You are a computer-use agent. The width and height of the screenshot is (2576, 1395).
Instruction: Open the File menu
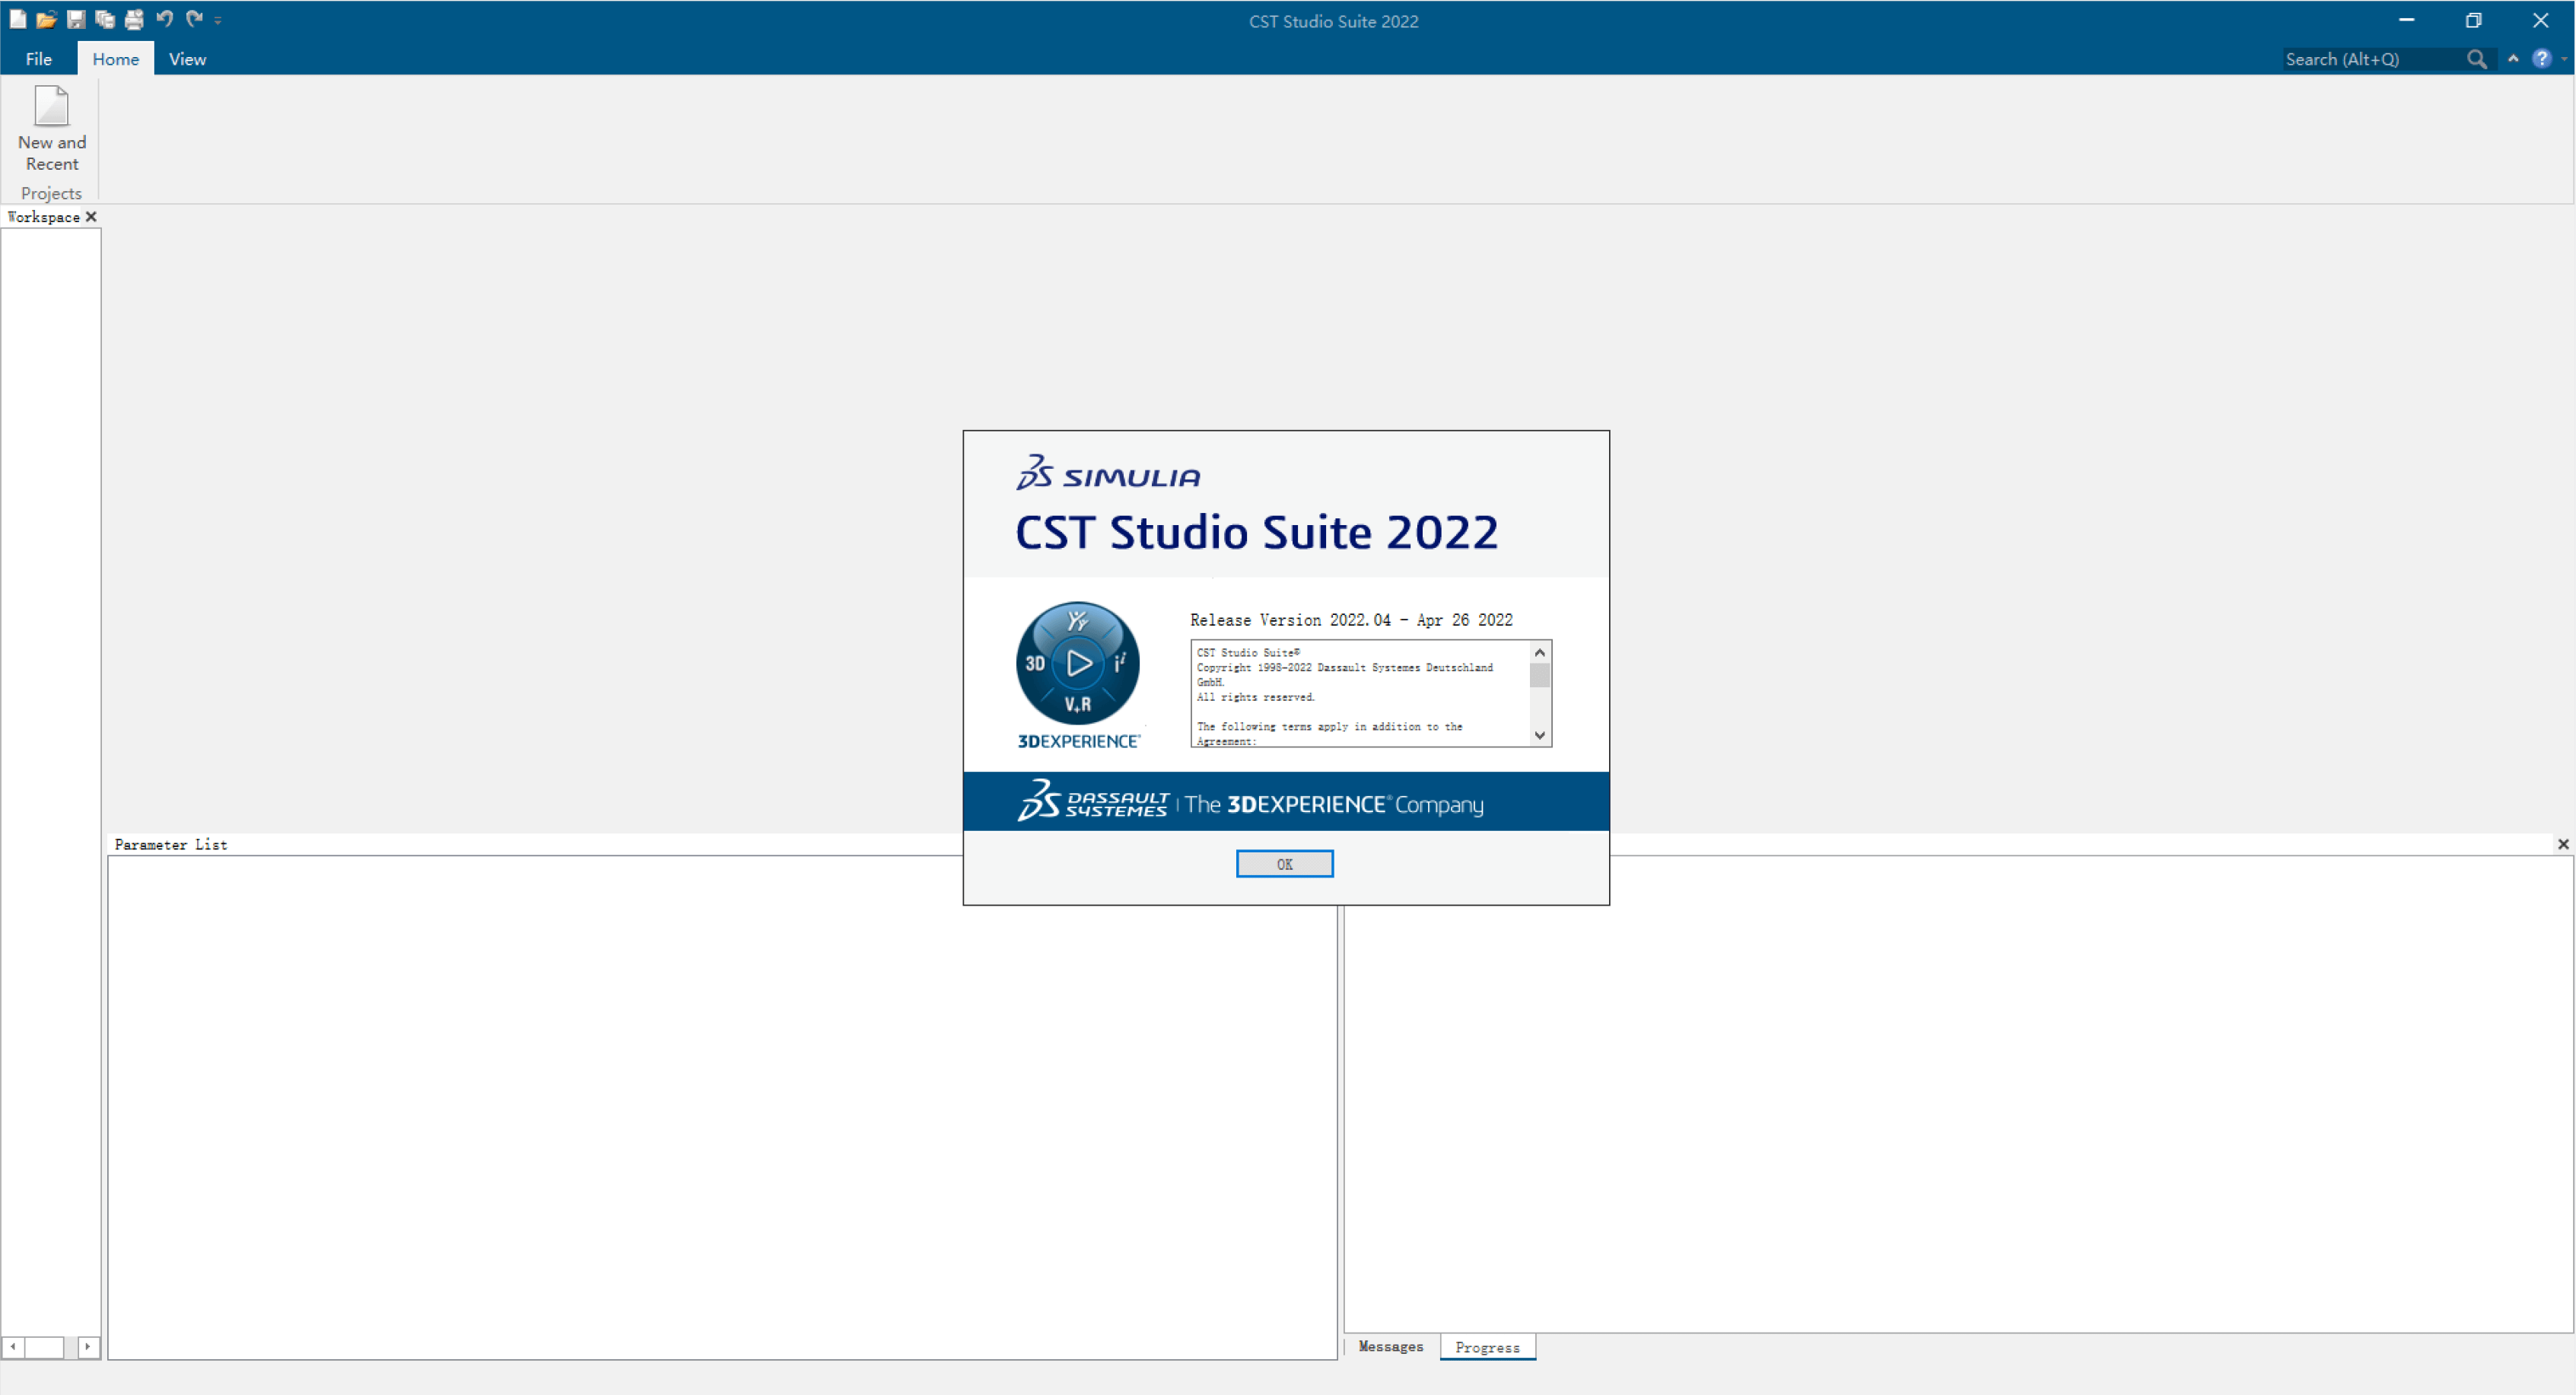(38, 58)
